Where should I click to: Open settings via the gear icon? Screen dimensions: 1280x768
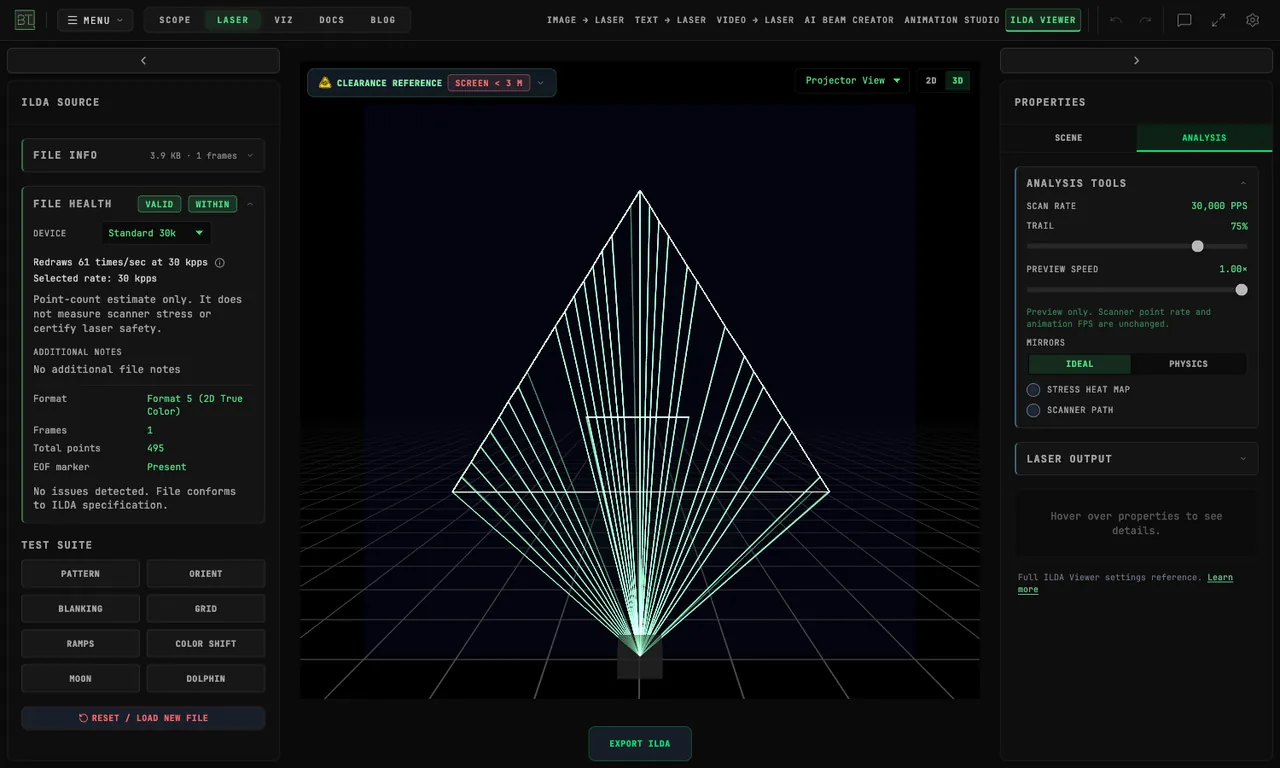tap(1252, 20)
